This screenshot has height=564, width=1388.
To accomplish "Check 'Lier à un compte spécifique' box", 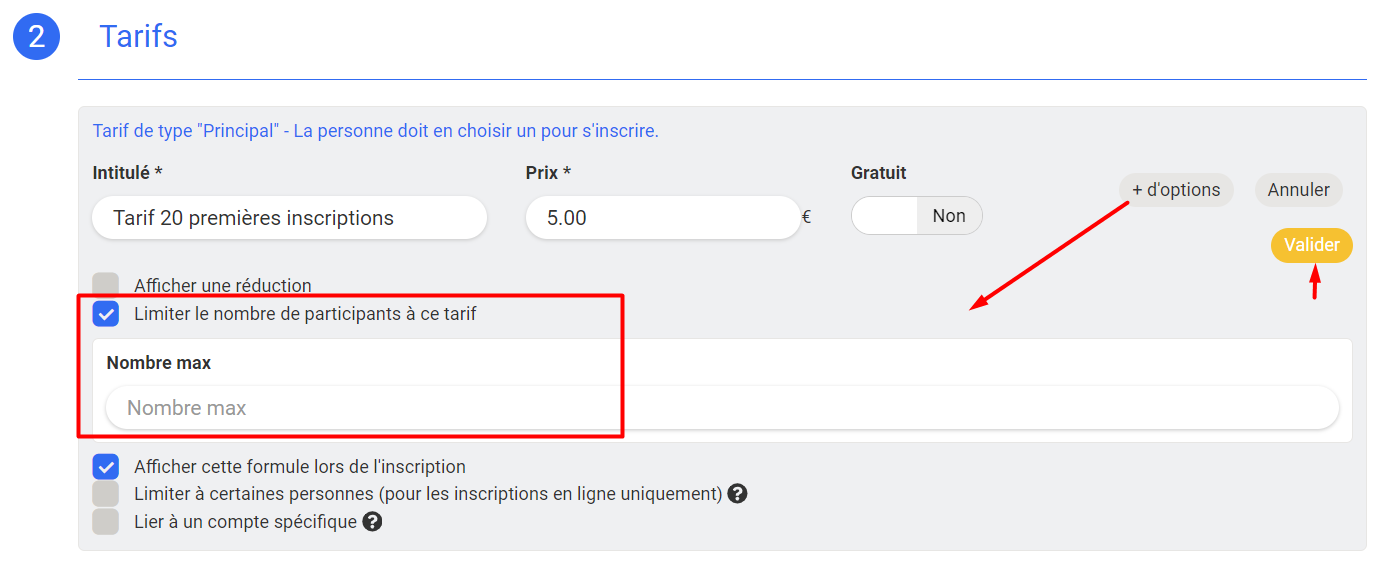I will 106,521.
